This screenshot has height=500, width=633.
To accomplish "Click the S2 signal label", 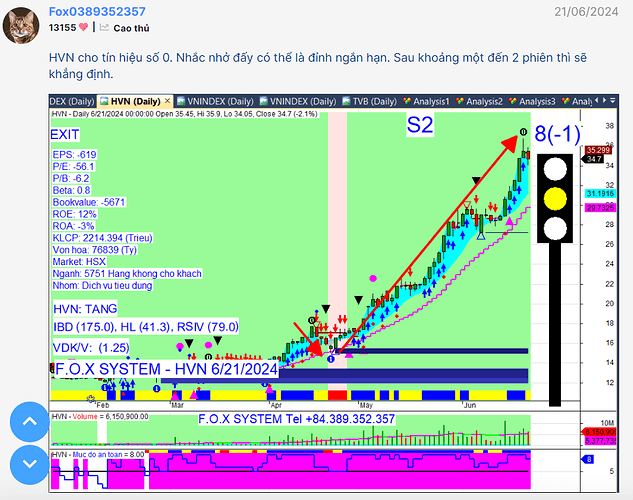I will [420, 125].
